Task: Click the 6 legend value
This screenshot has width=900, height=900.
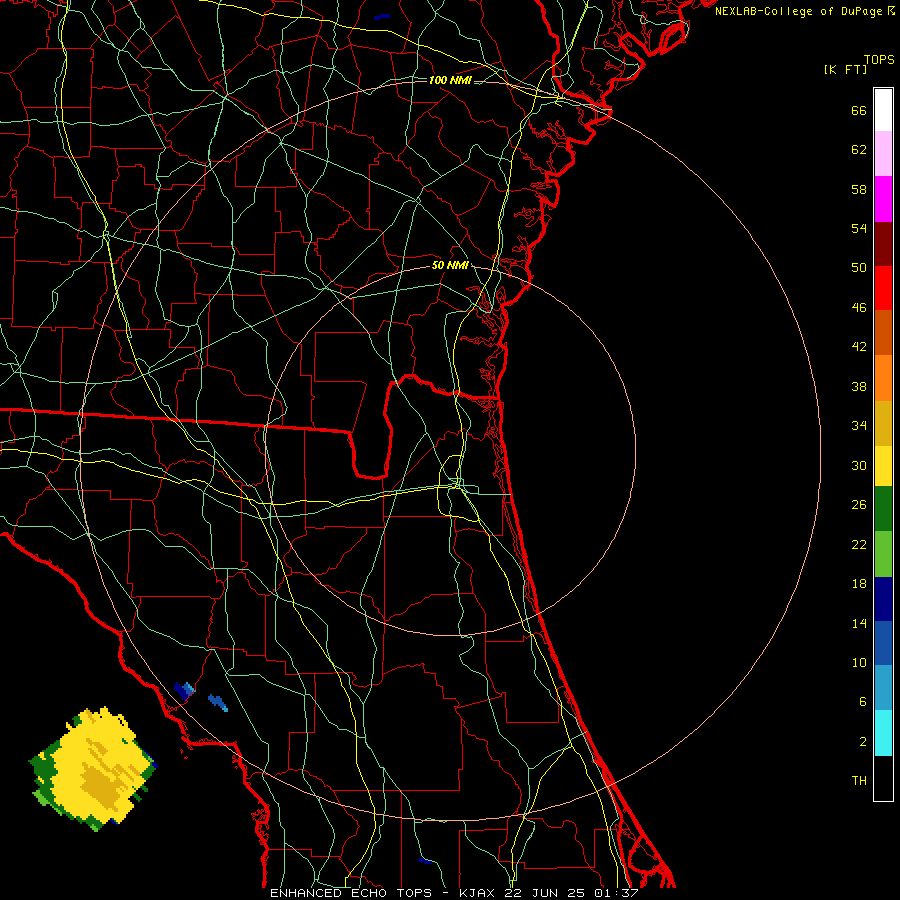Action: 863,701
